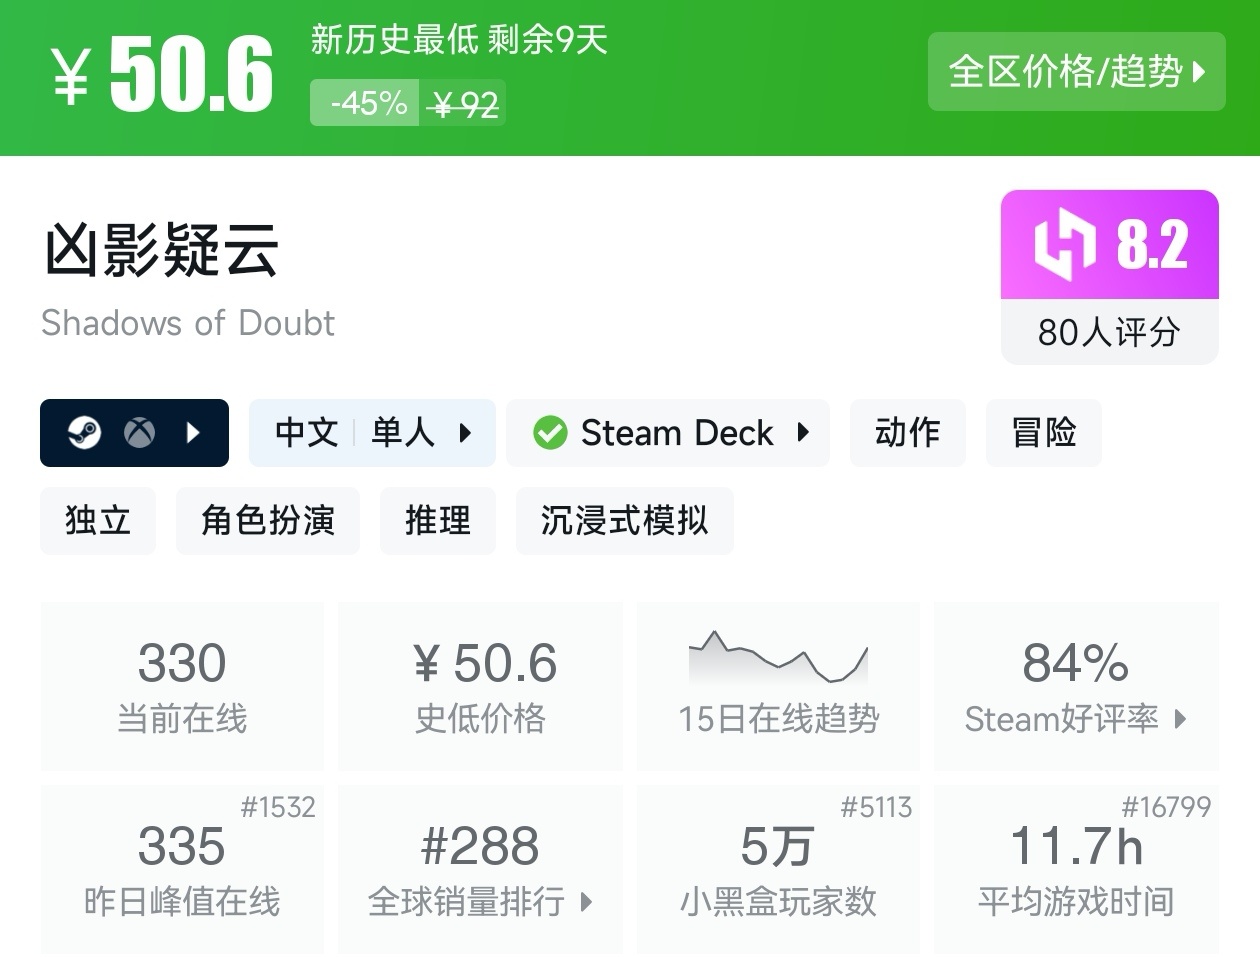The image size is (1260, 957).
Task: Click the 新历史最低 剩余9天 label
Action: coord(459,40)
